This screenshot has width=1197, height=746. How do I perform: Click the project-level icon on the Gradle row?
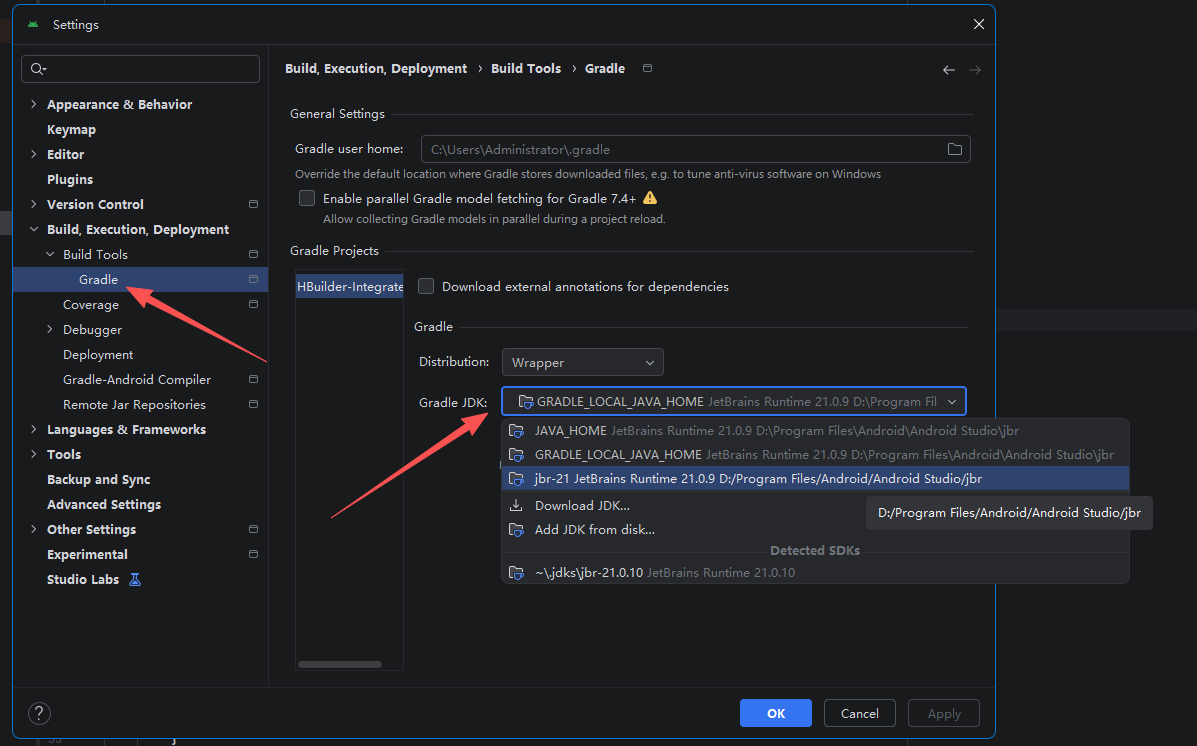click(253, 279)
